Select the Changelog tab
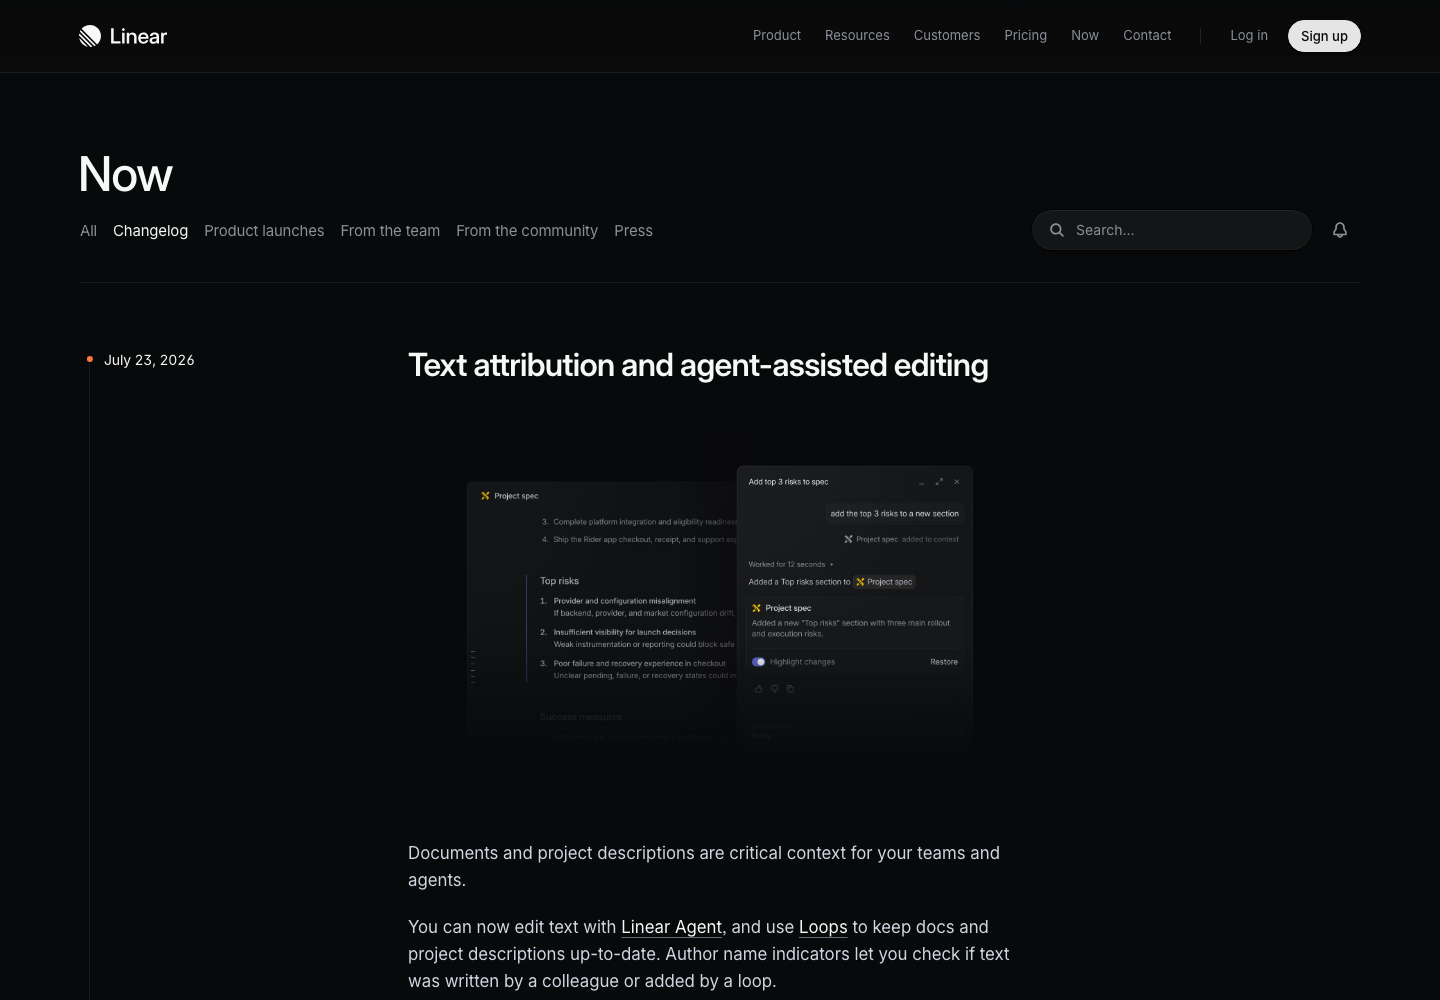Screen dimensions: 1440x1000 pos(150,231)
